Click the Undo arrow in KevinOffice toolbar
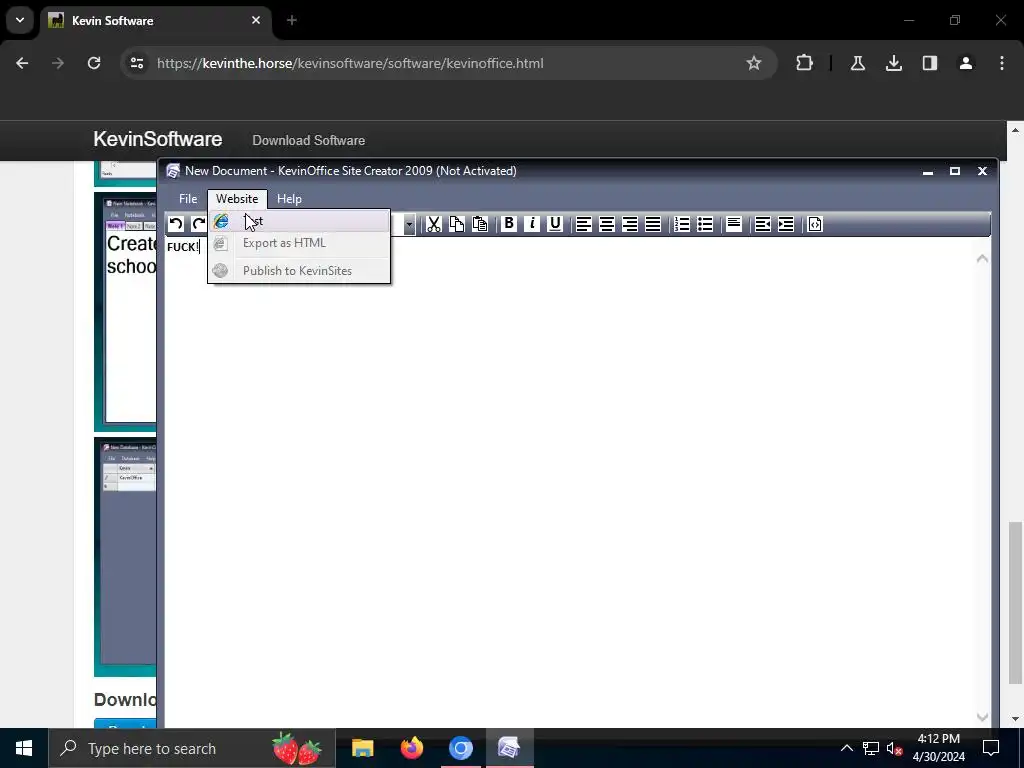 tap(176, 224)
